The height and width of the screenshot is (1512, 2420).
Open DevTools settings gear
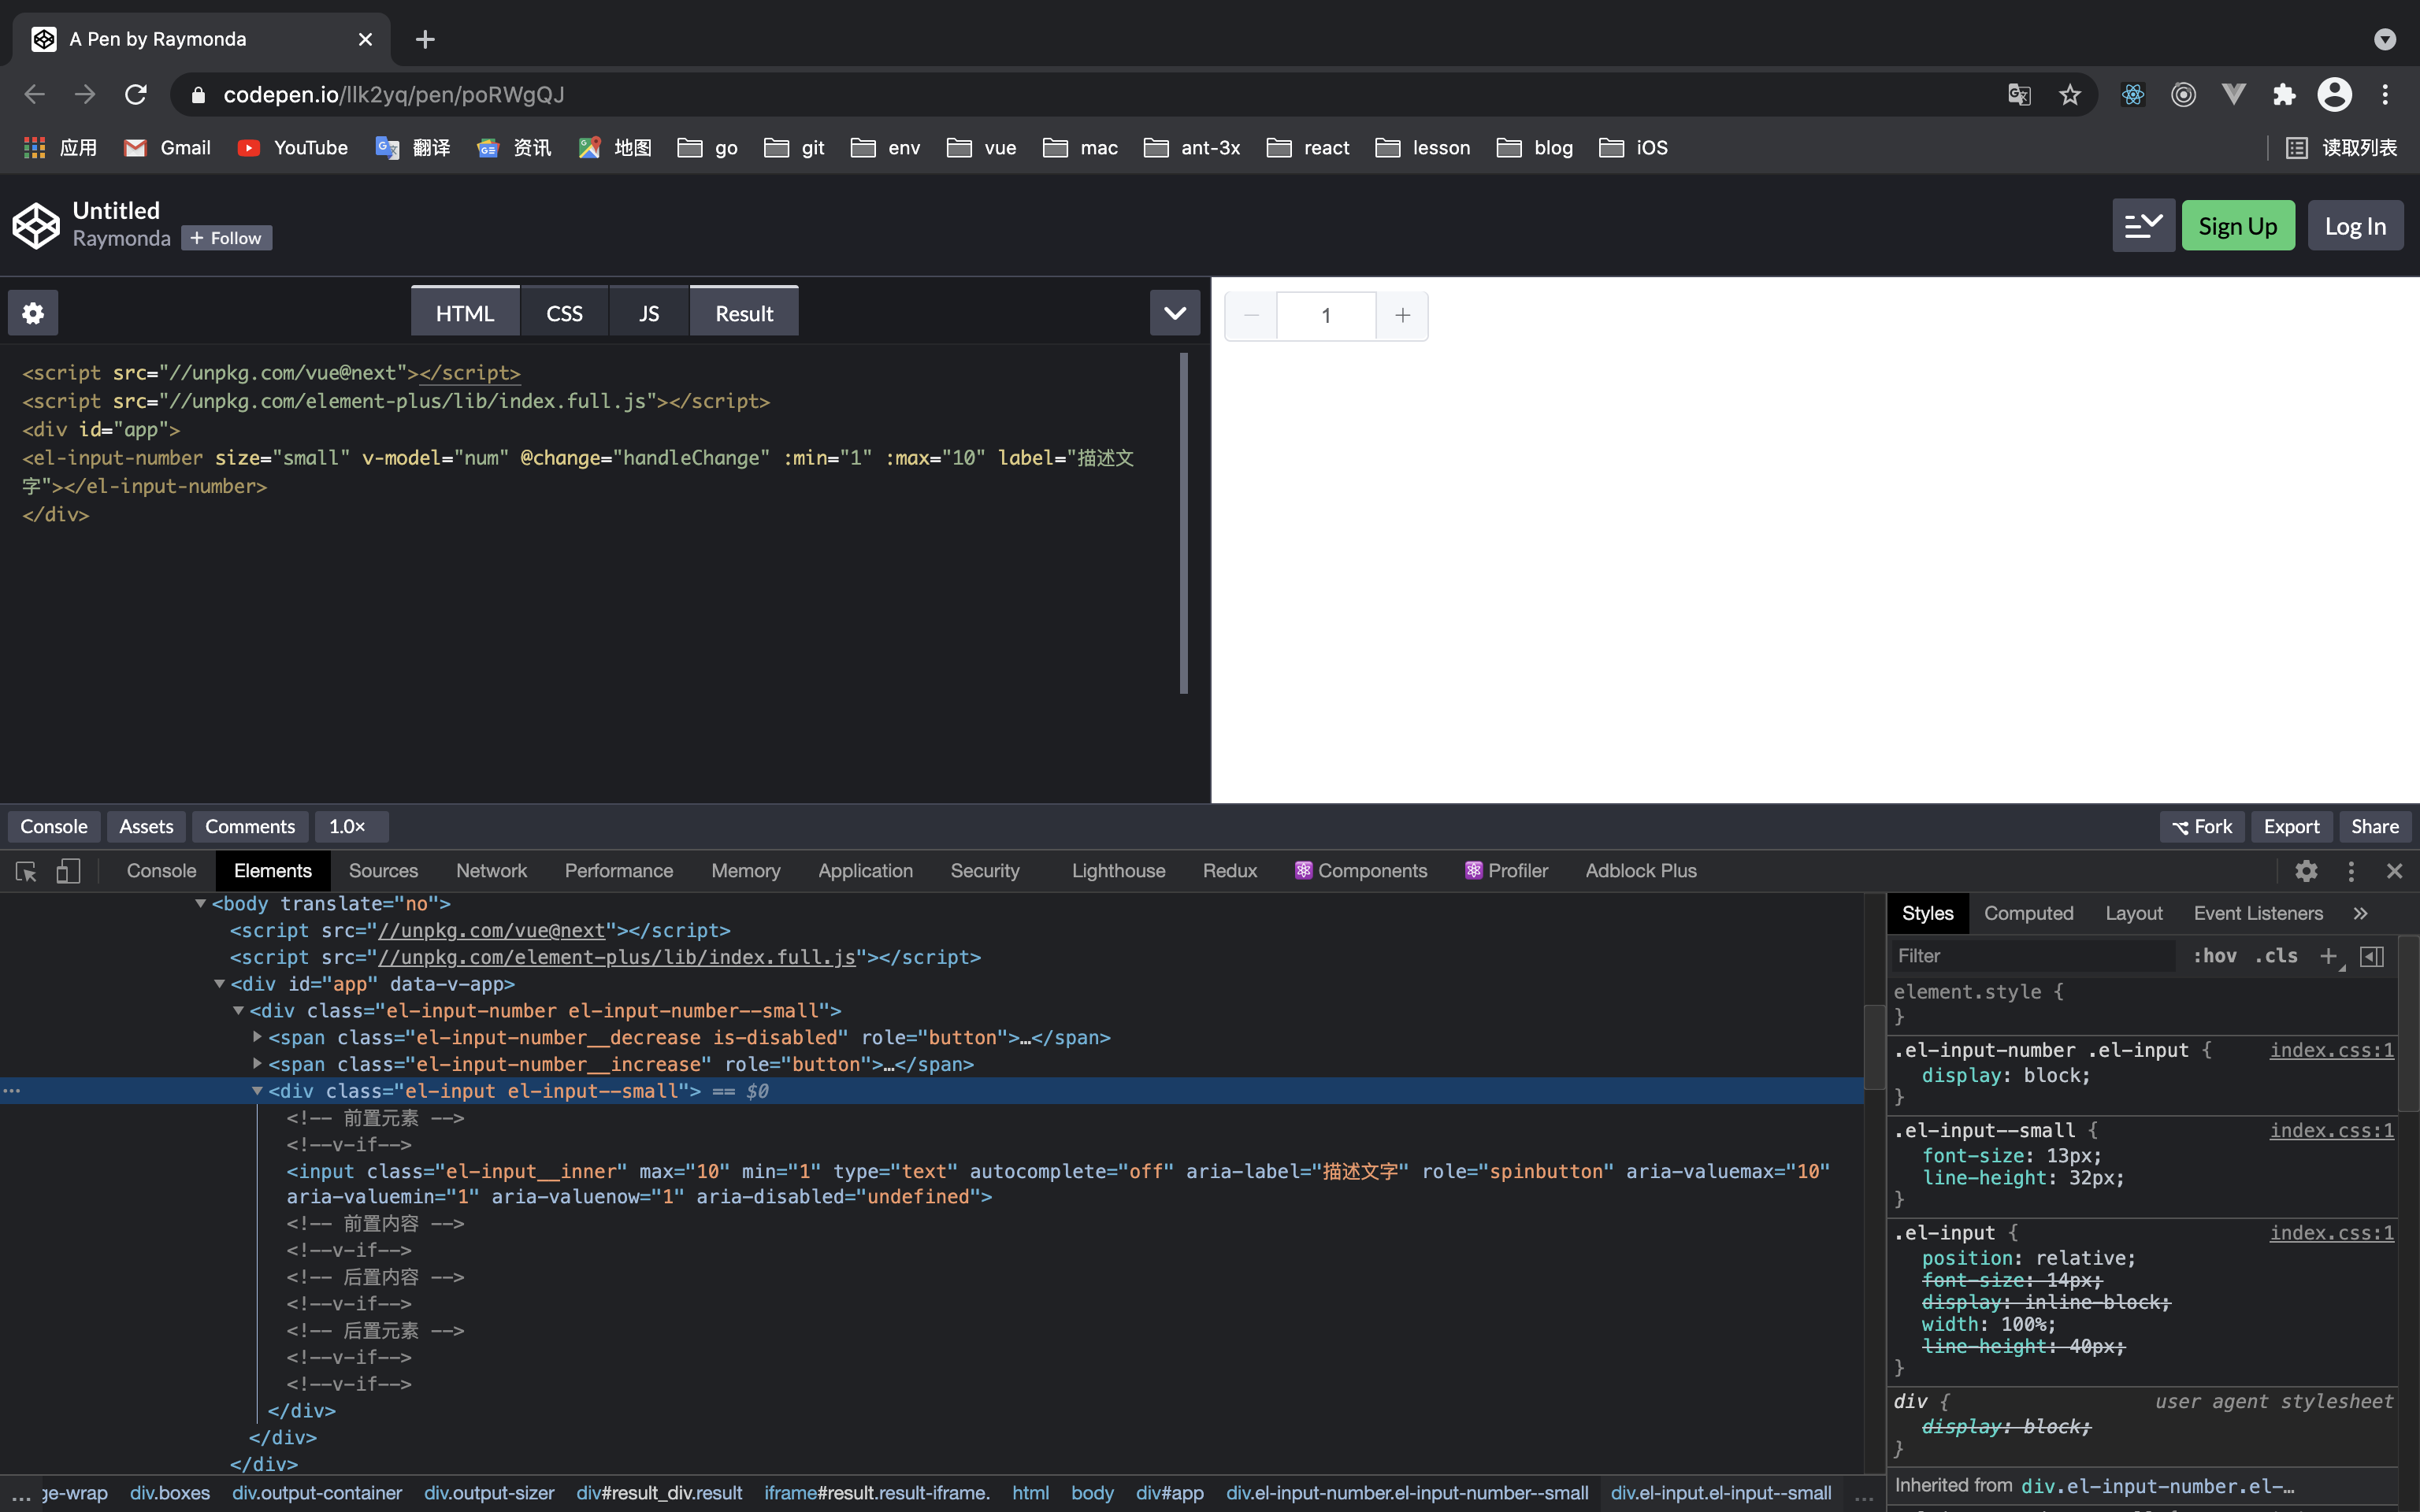pos(2306,871)
